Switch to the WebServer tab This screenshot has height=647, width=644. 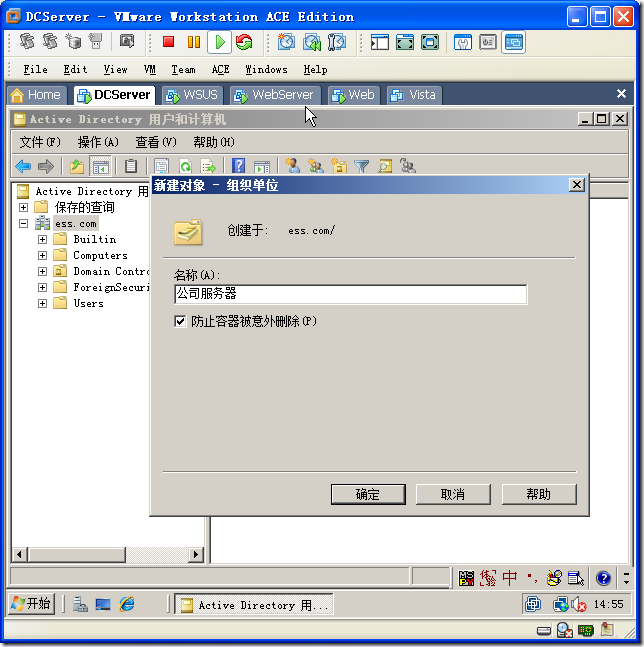[275, 95]
